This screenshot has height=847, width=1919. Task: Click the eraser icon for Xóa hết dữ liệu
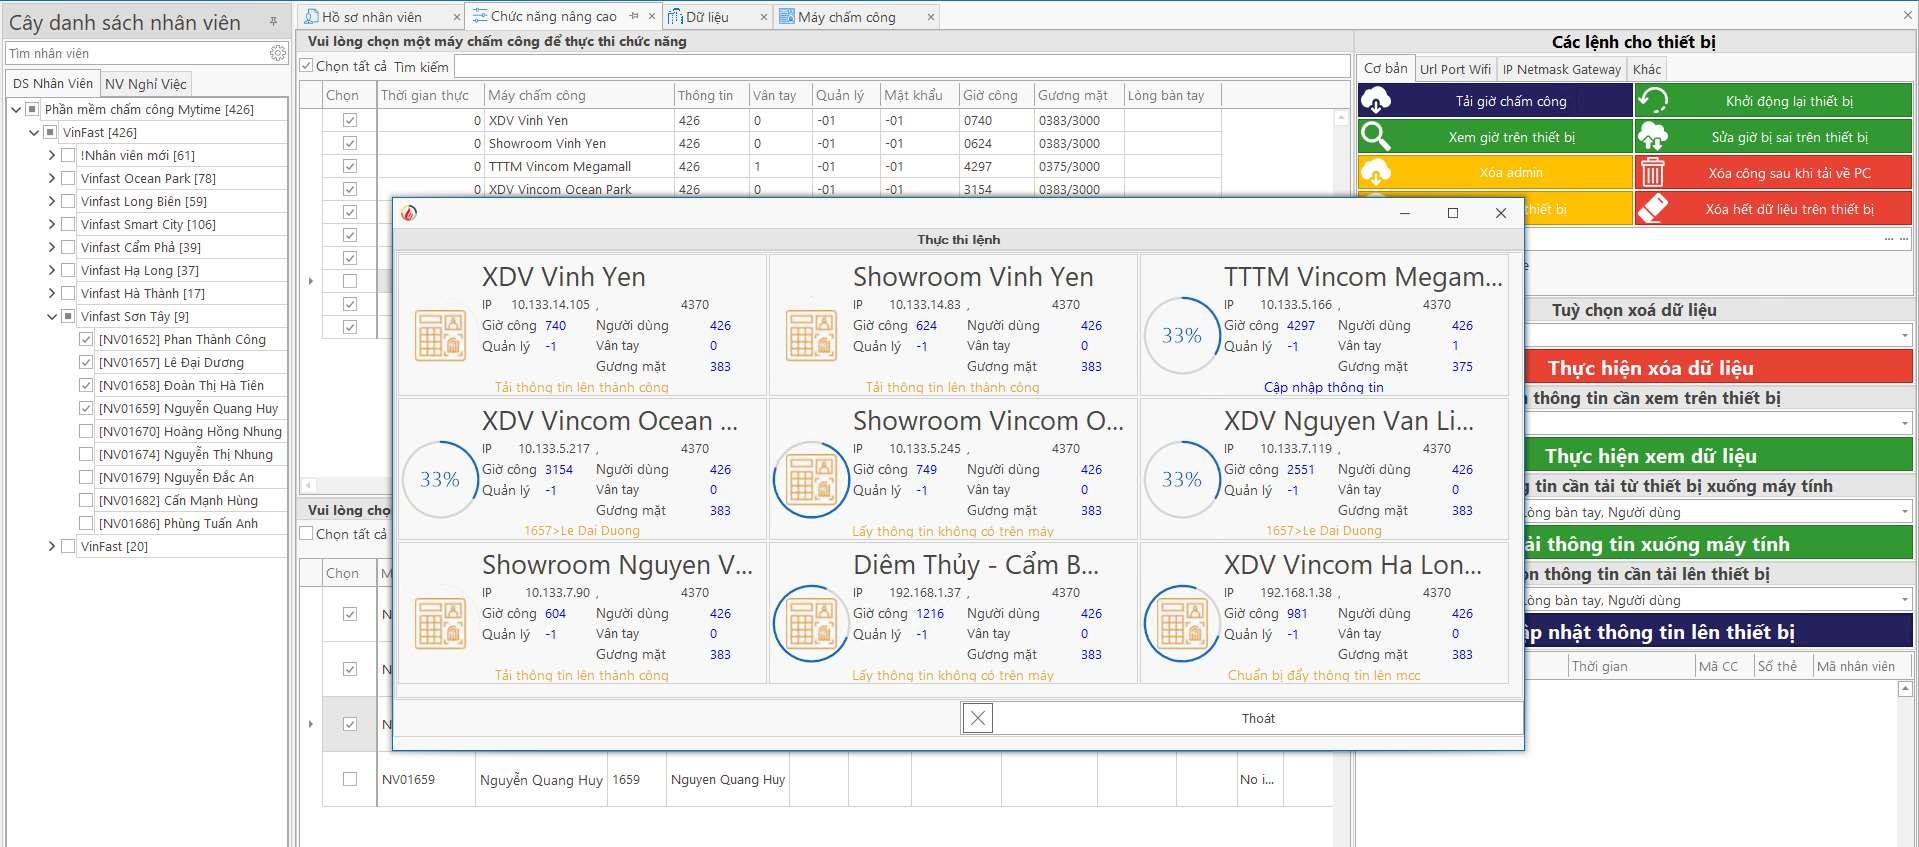pyautogui.click(x=1653, y=209)
